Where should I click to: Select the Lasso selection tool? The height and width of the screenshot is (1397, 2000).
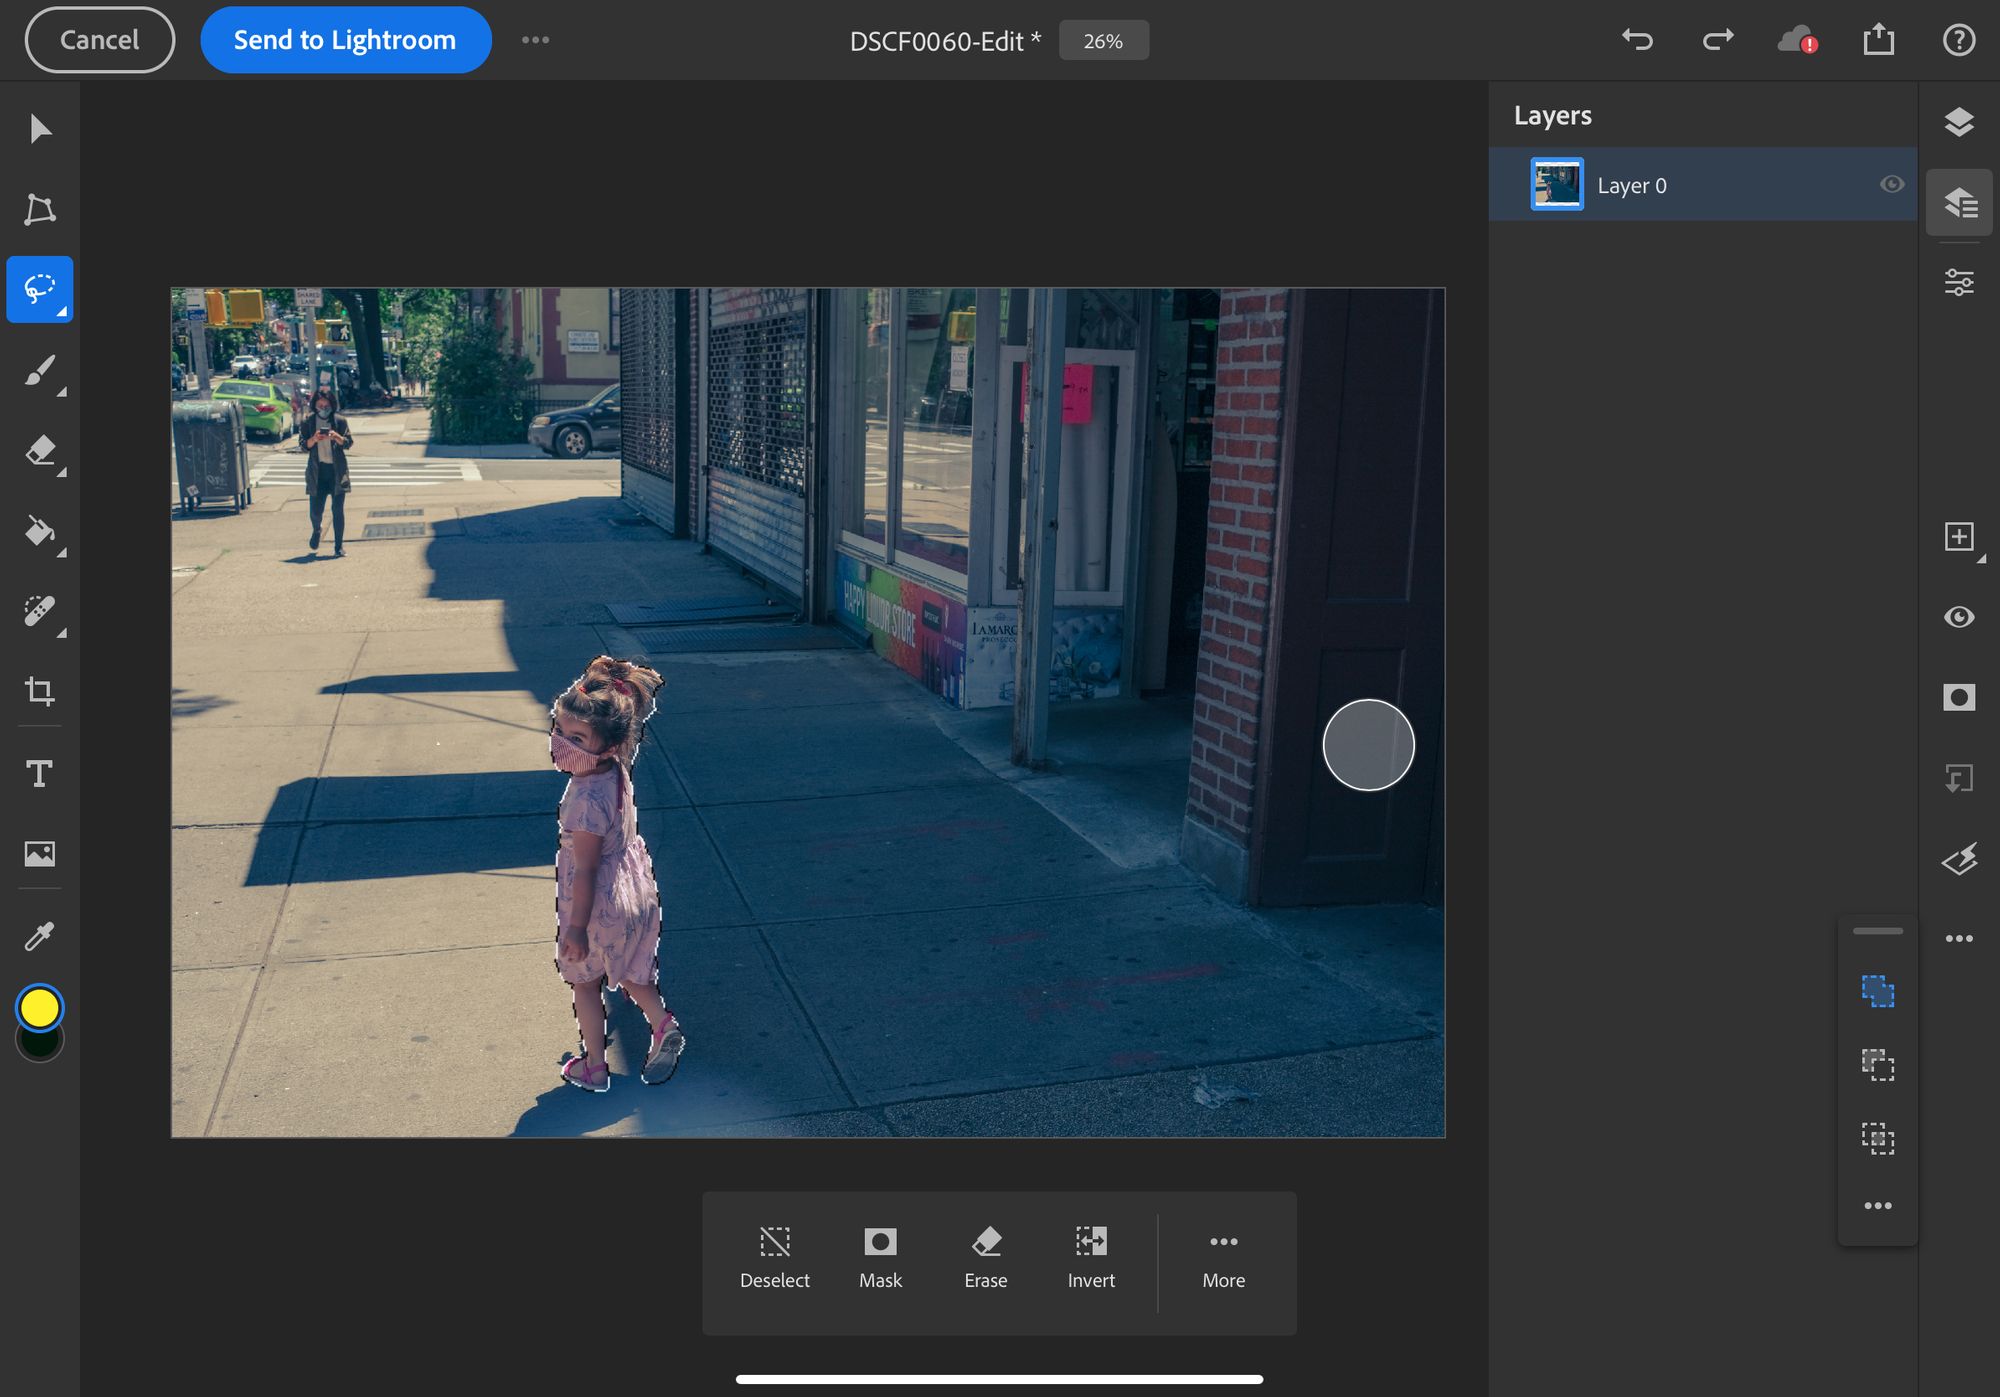click(40, 289)
